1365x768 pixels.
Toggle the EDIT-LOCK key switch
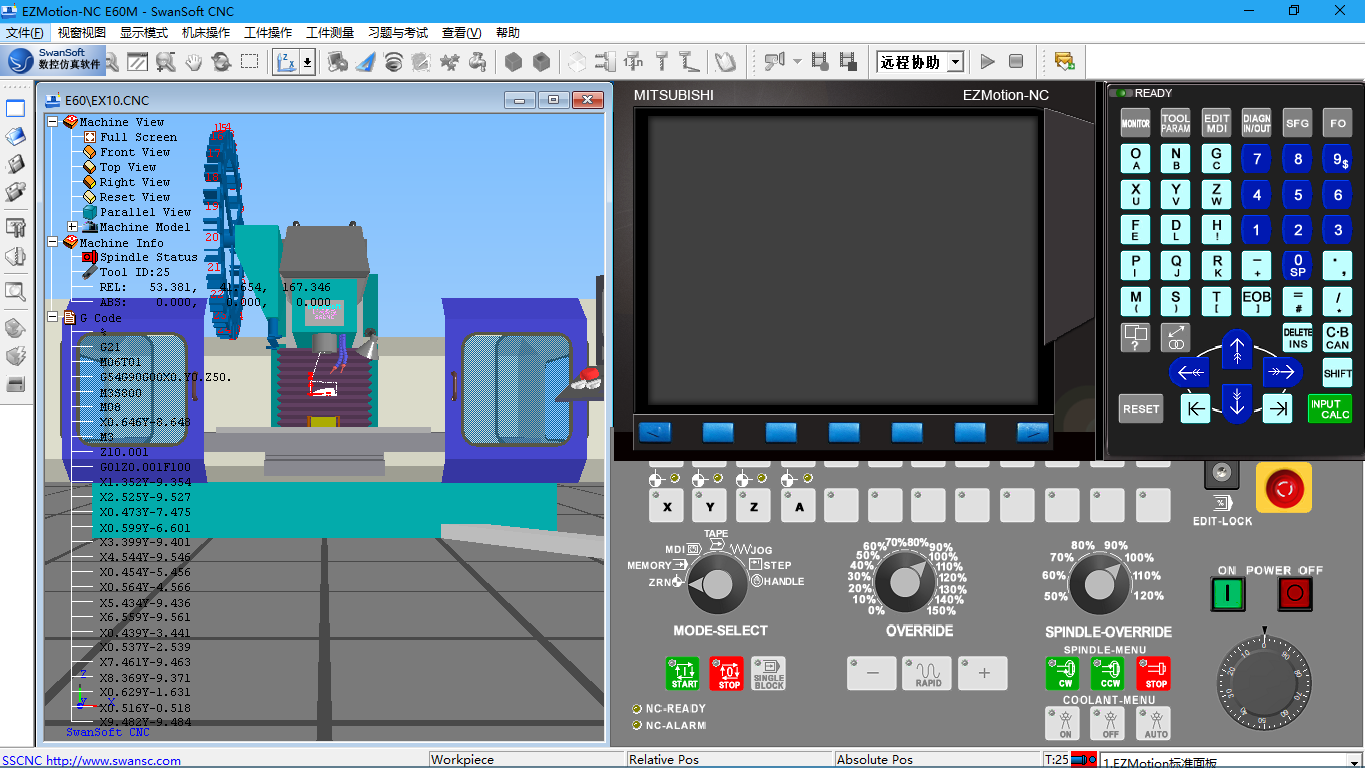point(1221,474)
